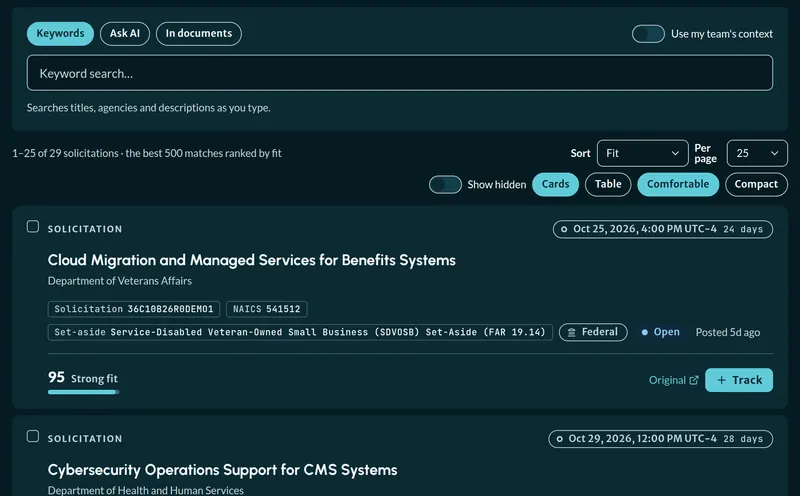Check the Cloud Migration solicitation checkbox
Image resolution: width=800 pixels, height=496 pixels.
(x=33, y=227)
